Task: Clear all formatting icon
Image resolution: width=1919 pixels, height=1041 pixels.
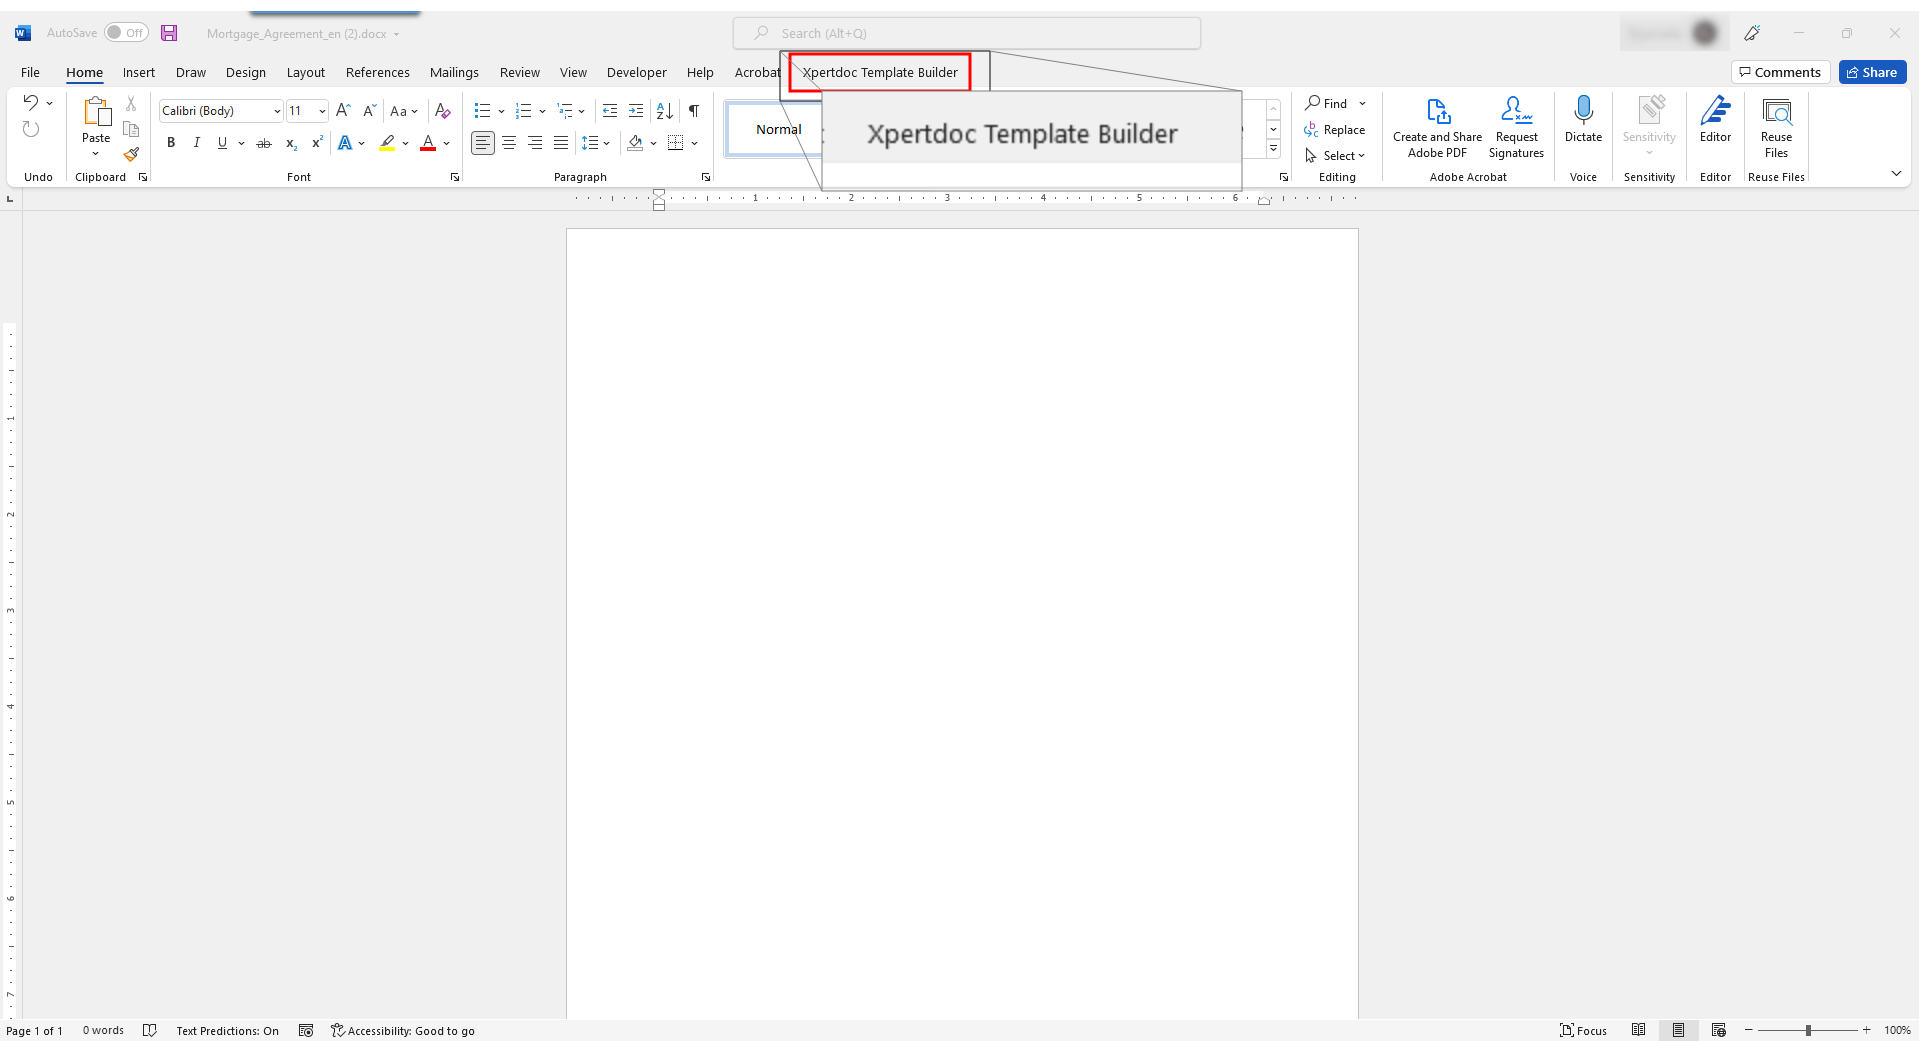Action: tap(443, 111)
